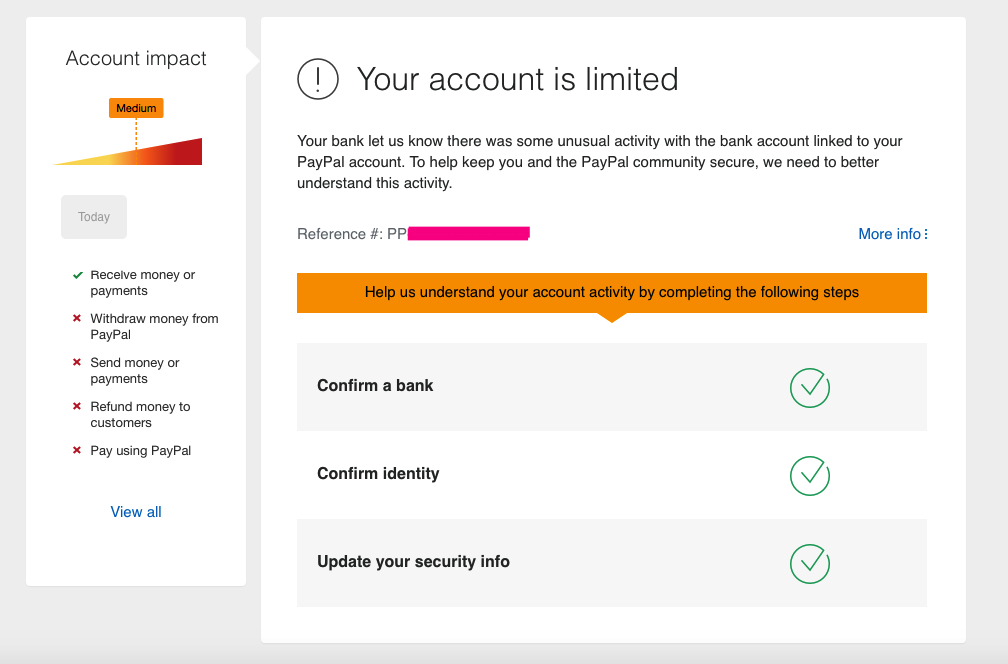The height and width of the screenshot is (664, 1008).
Task: Click the redacted reference number
Action: [468, 234]
